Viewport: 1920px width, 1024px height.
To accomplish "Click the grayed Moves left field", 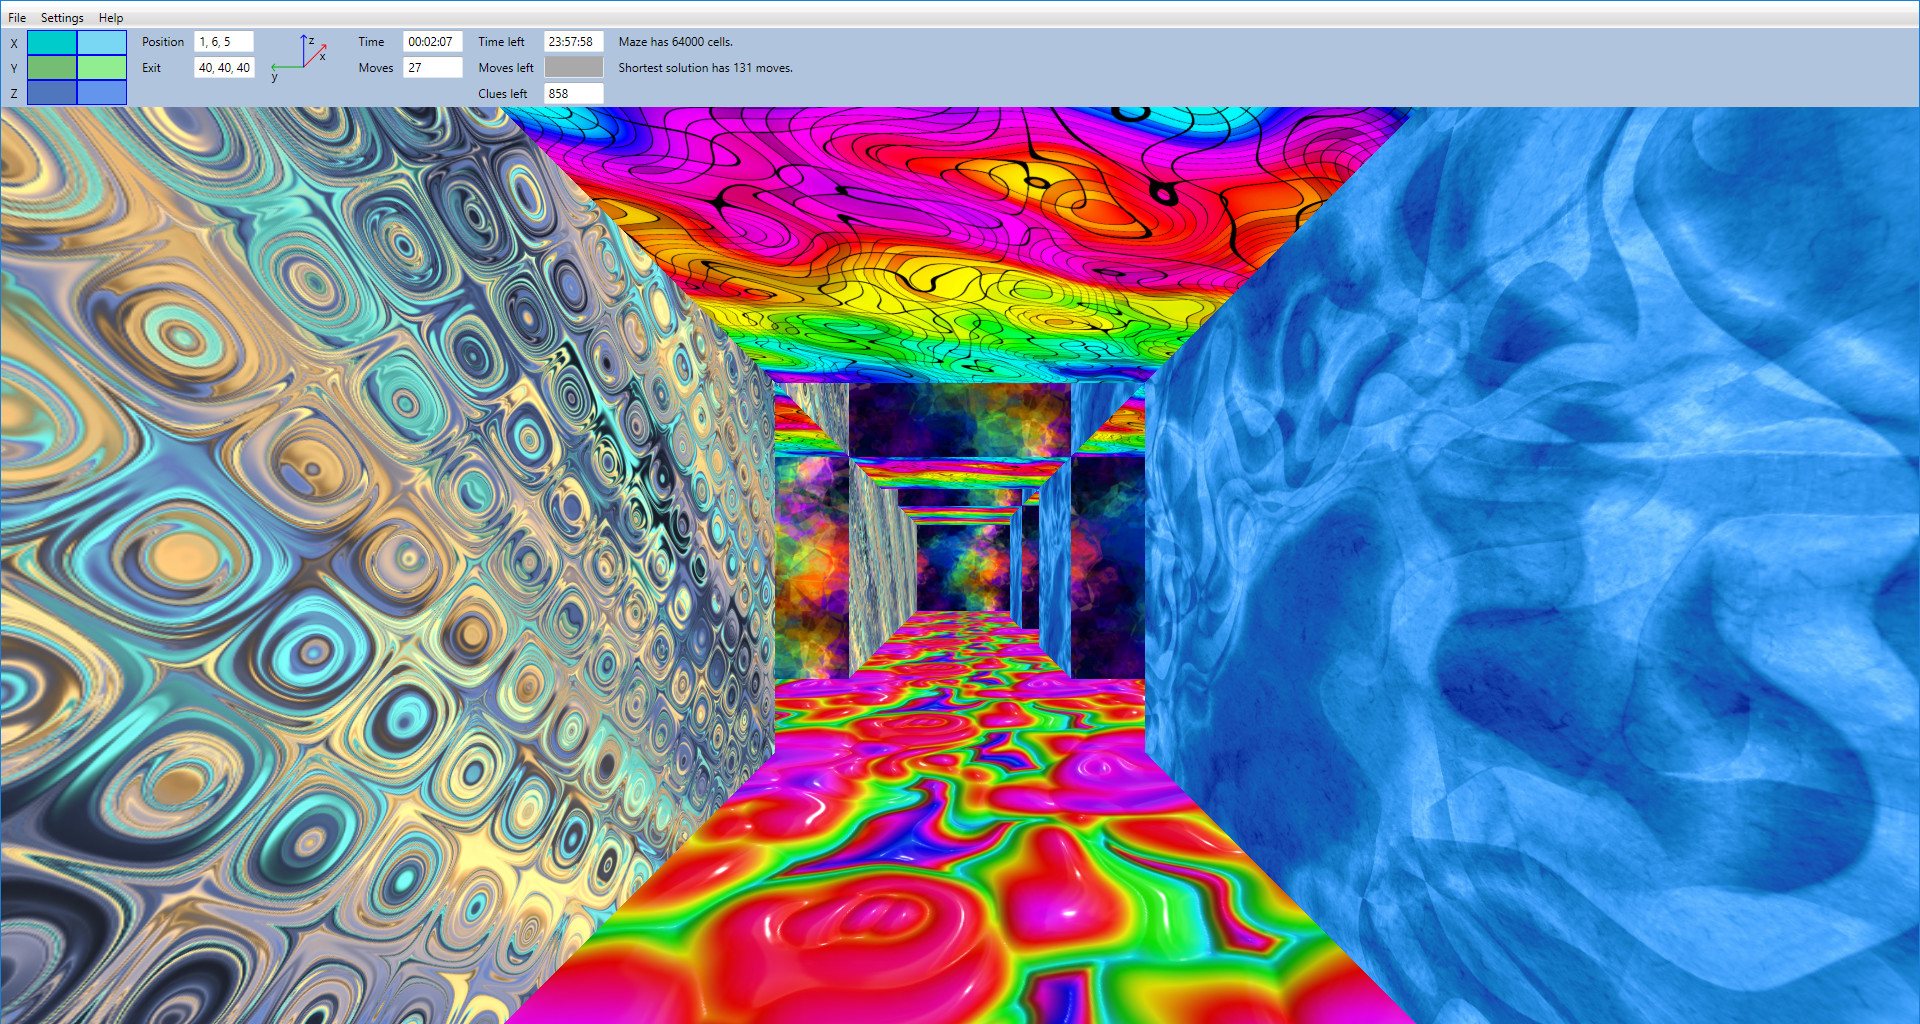I will pos(573,67).
